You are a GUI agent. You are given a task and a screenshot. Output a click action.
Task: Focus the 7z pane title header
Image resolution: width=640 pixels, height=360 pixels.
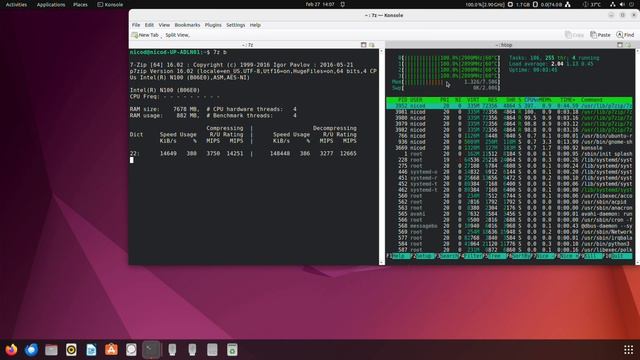248,45
